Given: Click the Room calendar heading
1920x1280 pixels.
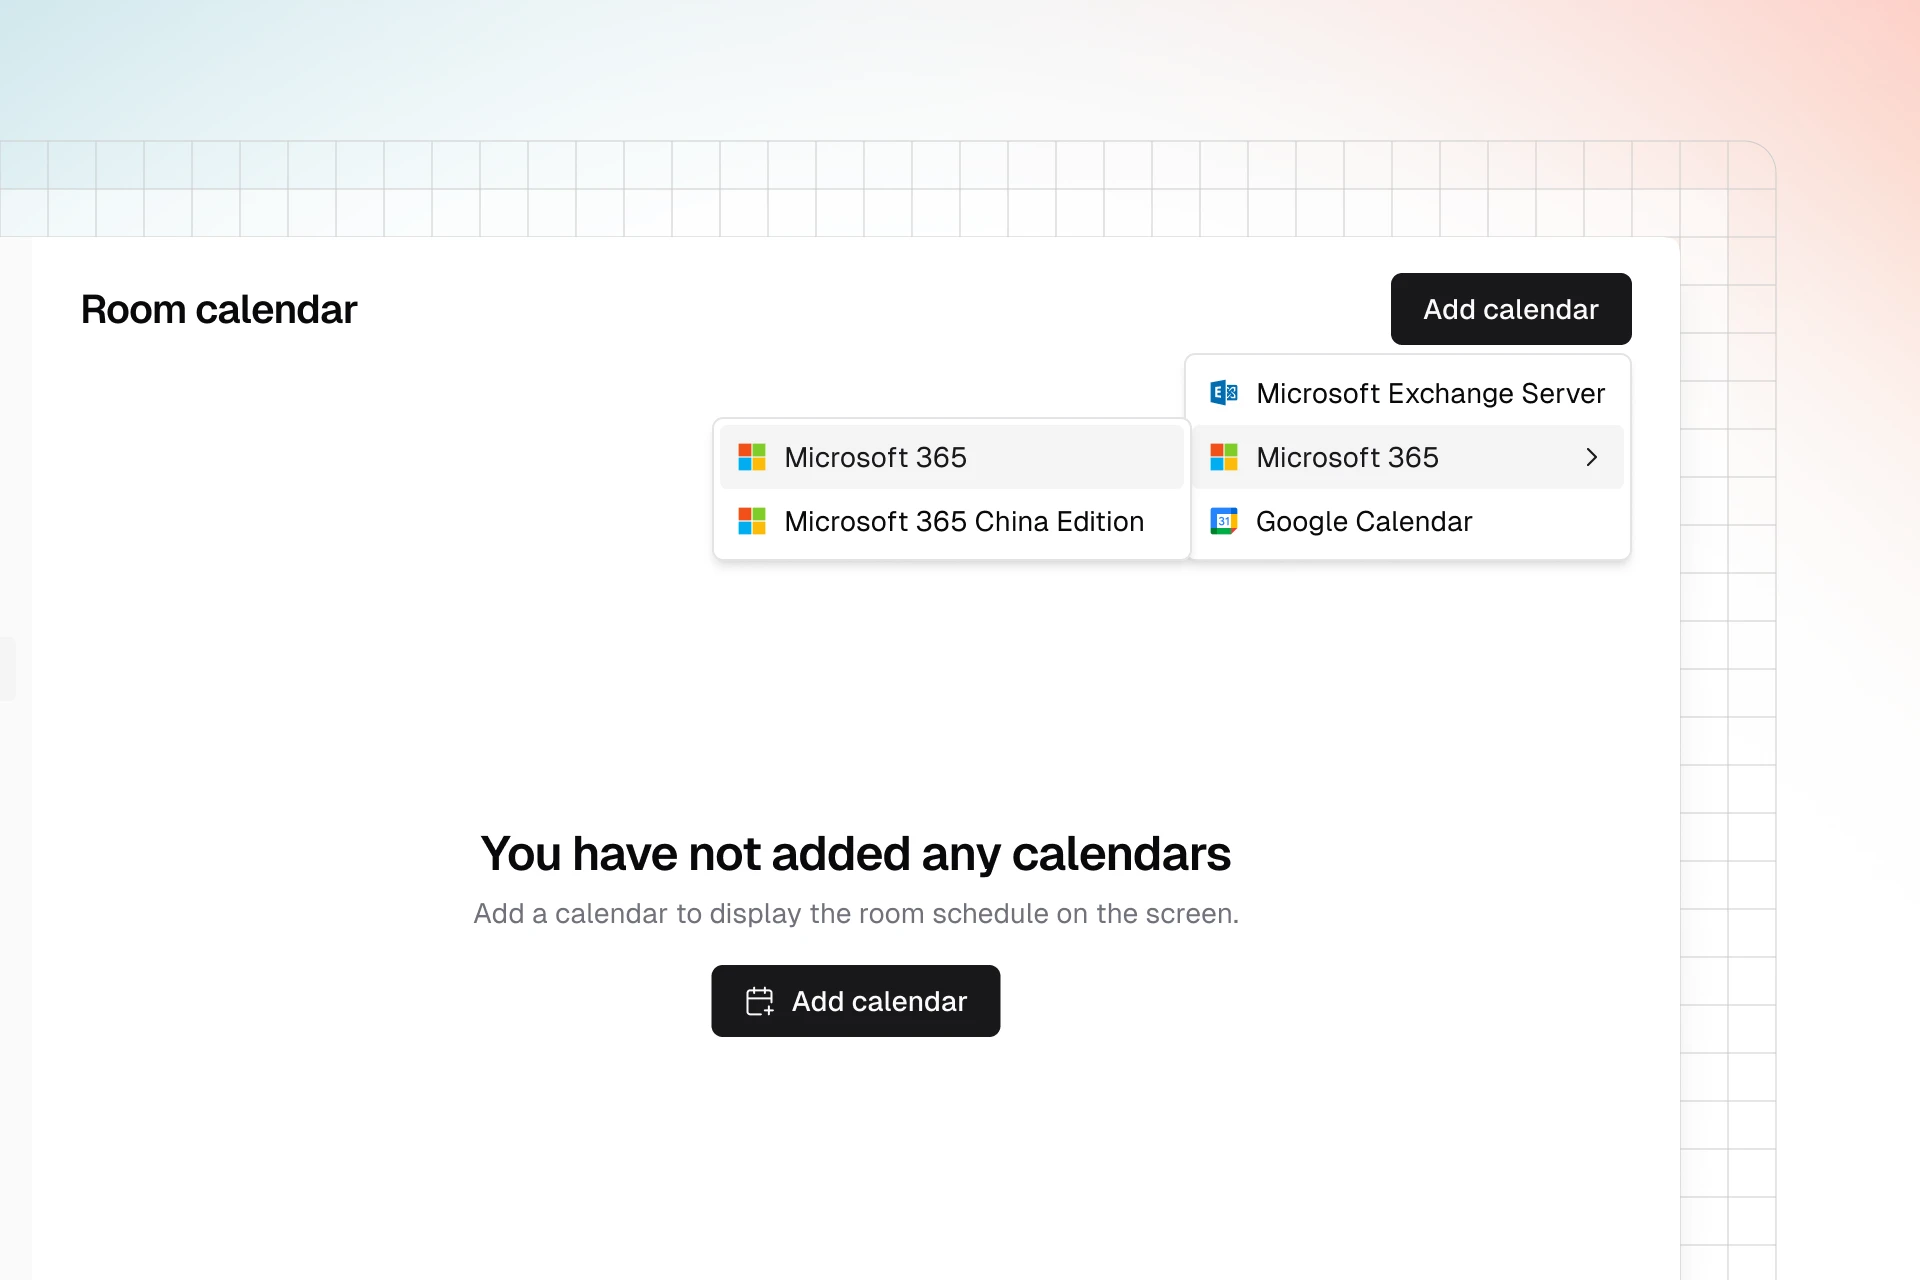Looking at the screenshot, I should click(x=219, y=309).
